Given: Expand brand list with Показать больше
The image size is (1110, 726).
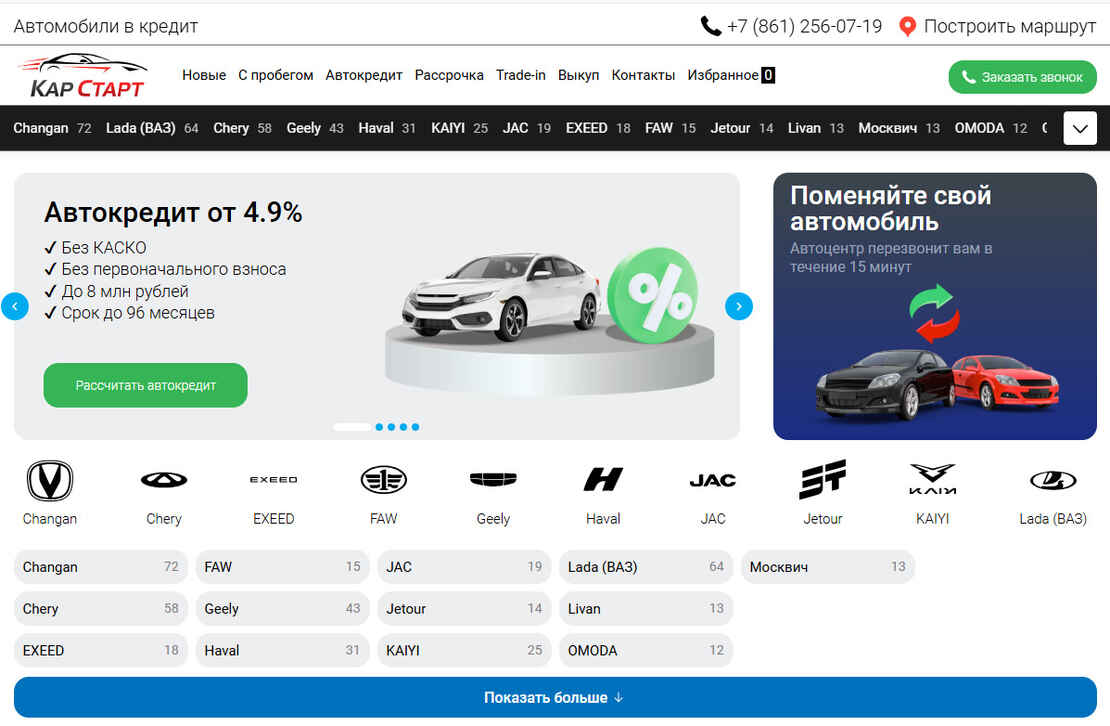Looking at the screenshot, I should 555,698.
